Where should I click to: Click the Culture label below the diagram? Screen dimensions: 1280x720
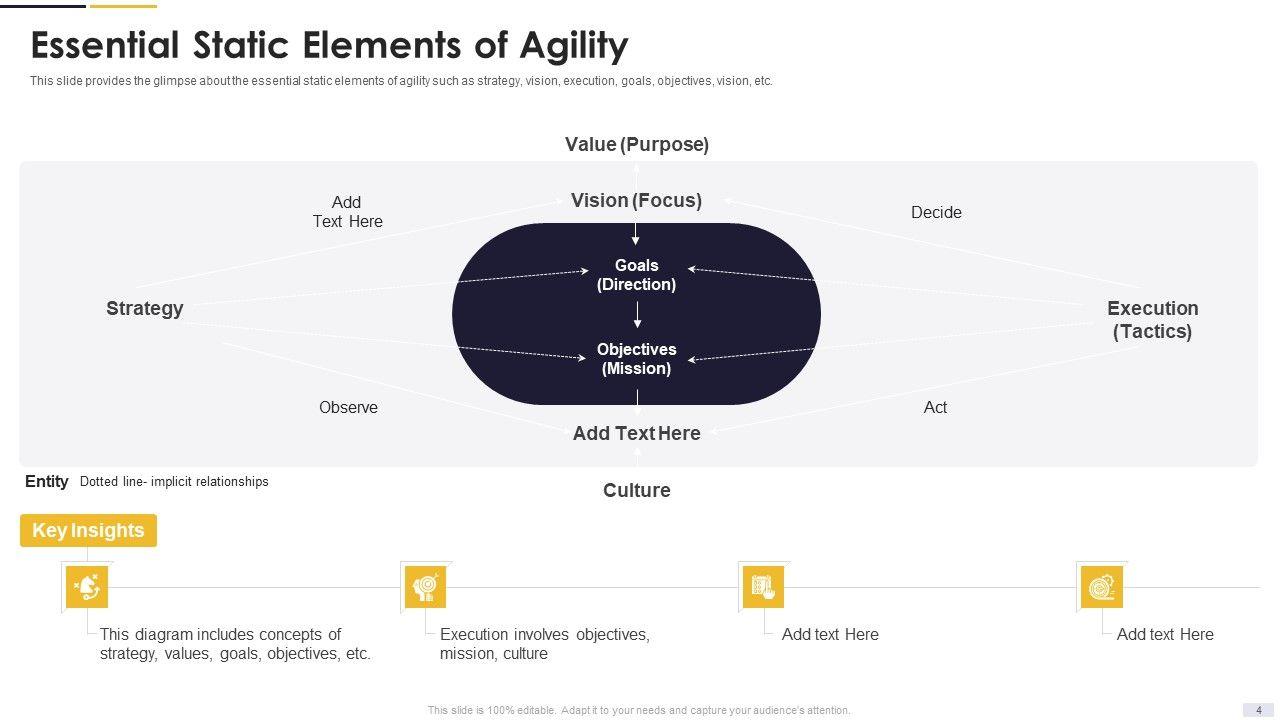636,491
